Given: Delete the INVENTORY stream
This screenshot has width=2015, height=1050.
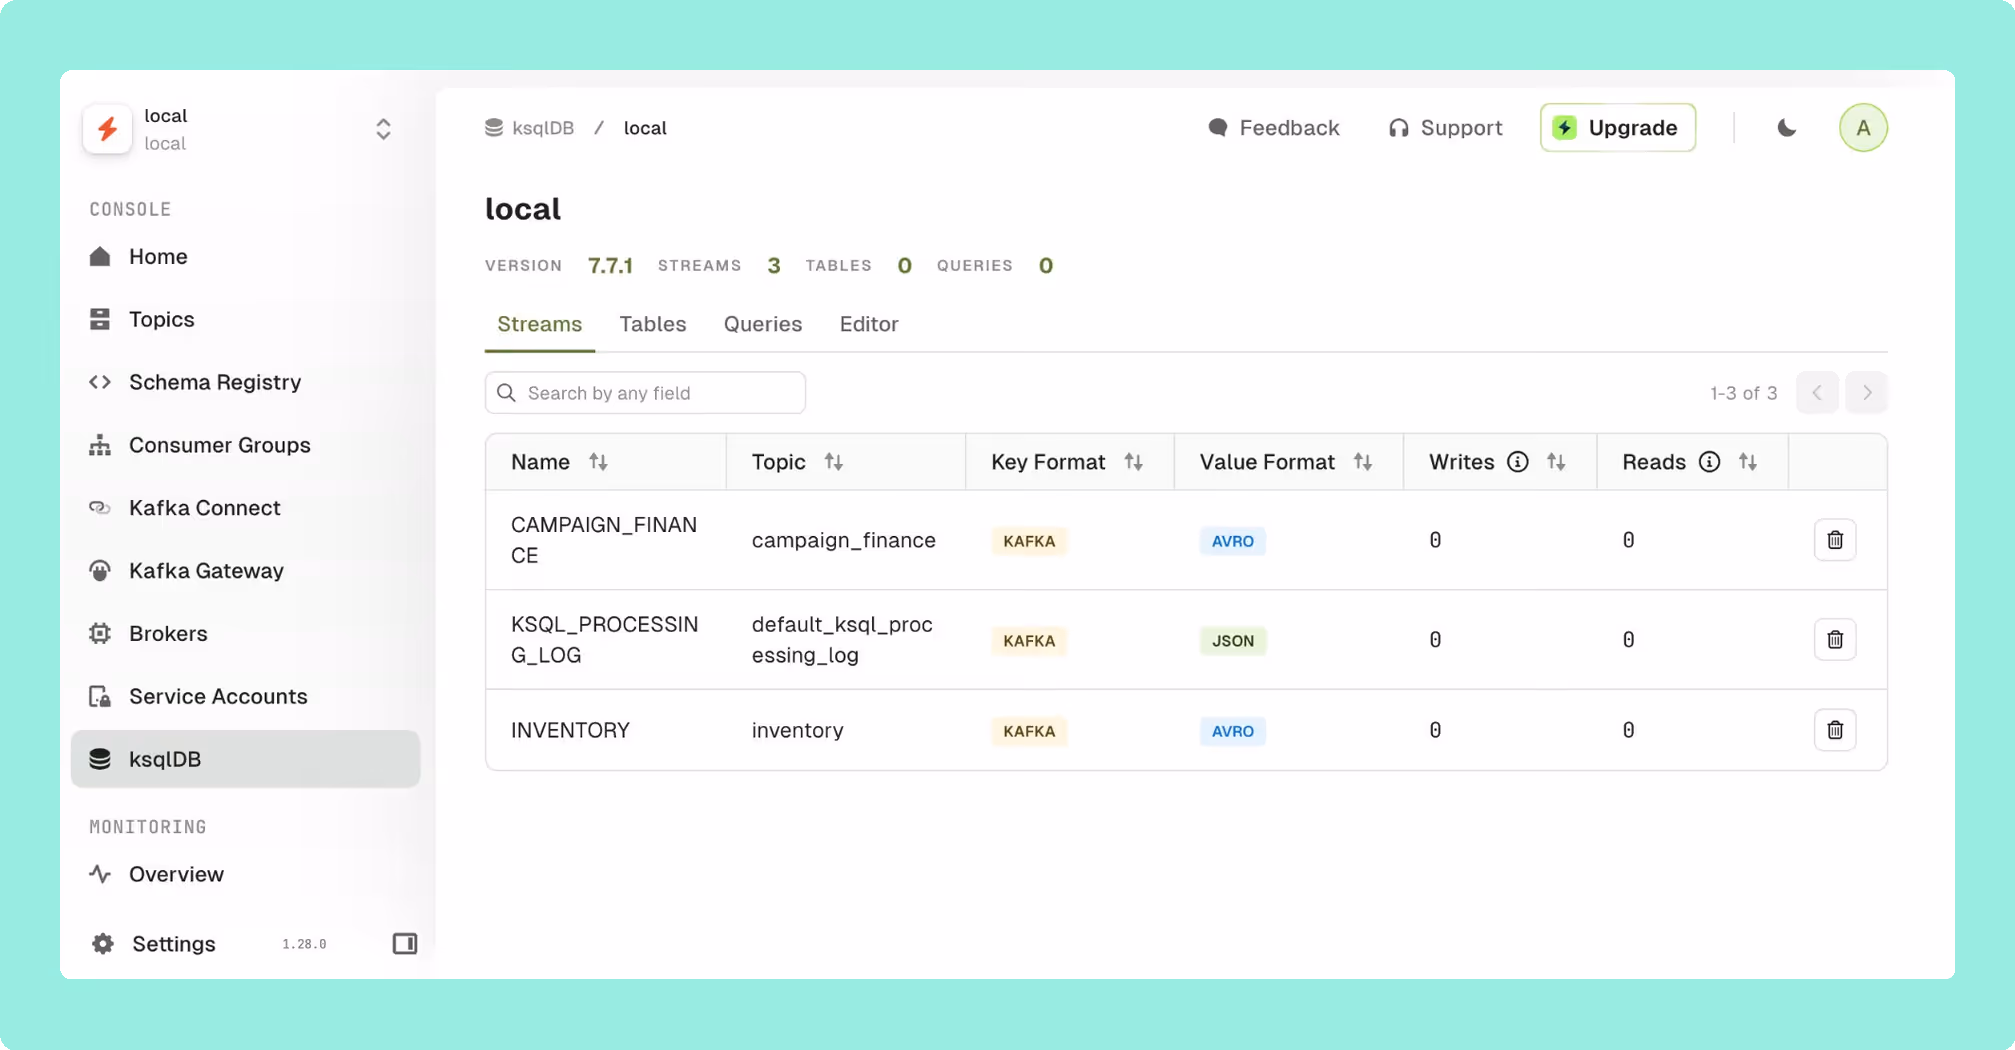Looking at the screenshot, I should [1835, 731].
